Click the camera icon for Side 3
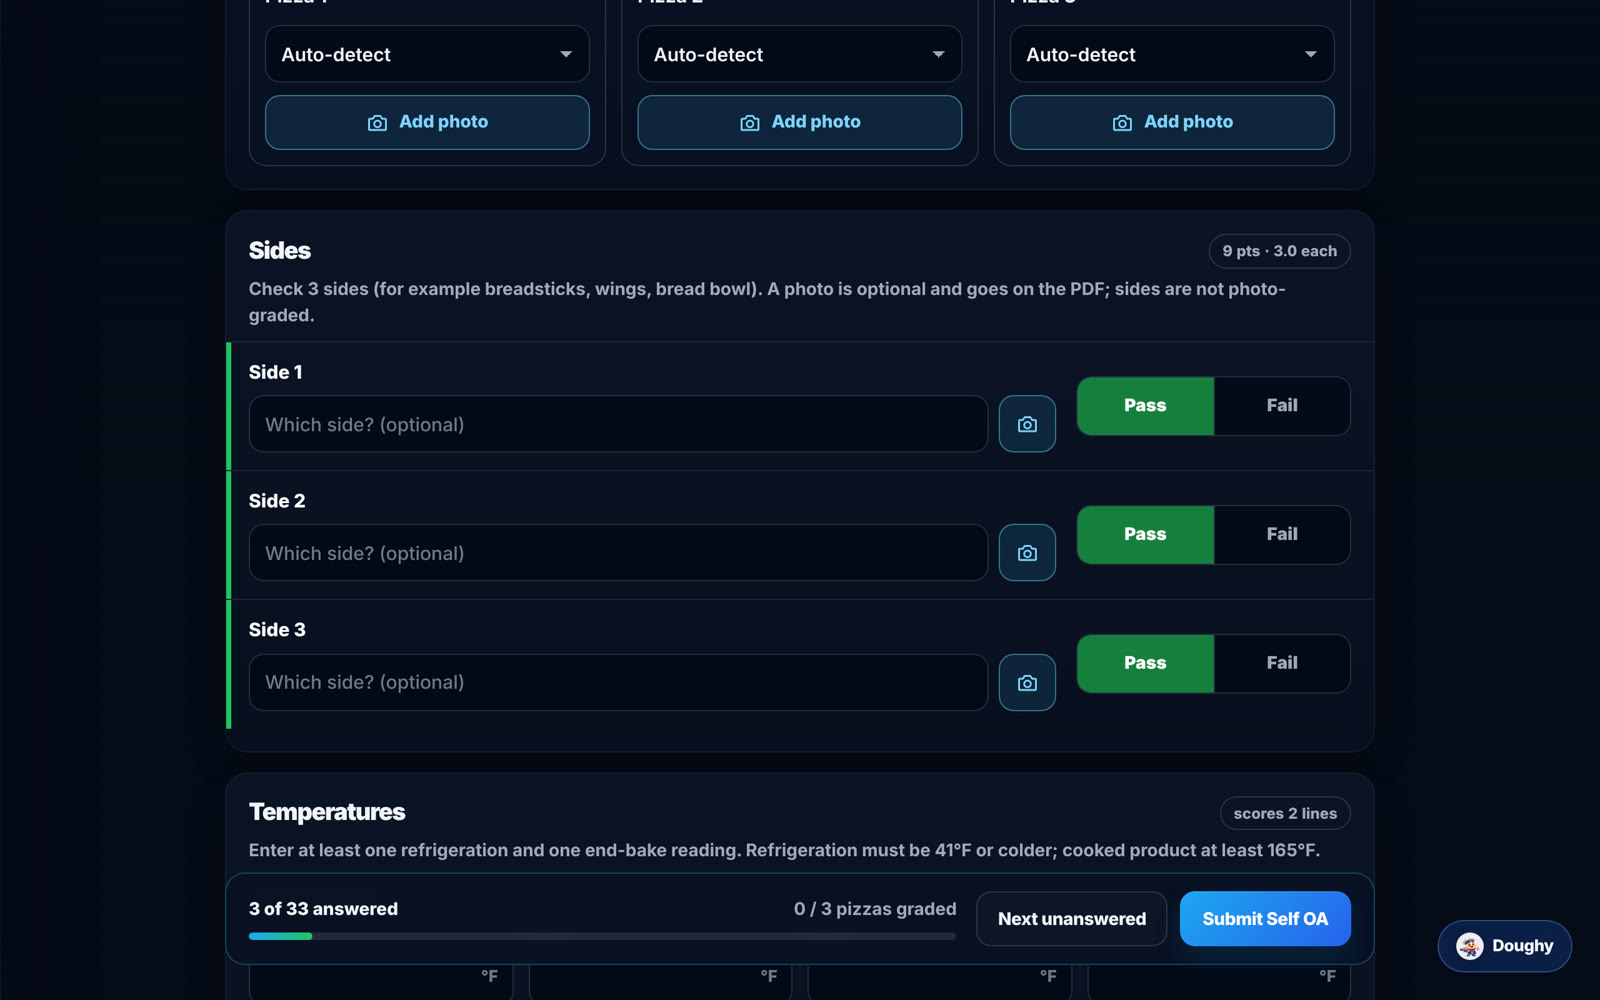This screenshot has width=1600, height=1000. point(1027,683)
